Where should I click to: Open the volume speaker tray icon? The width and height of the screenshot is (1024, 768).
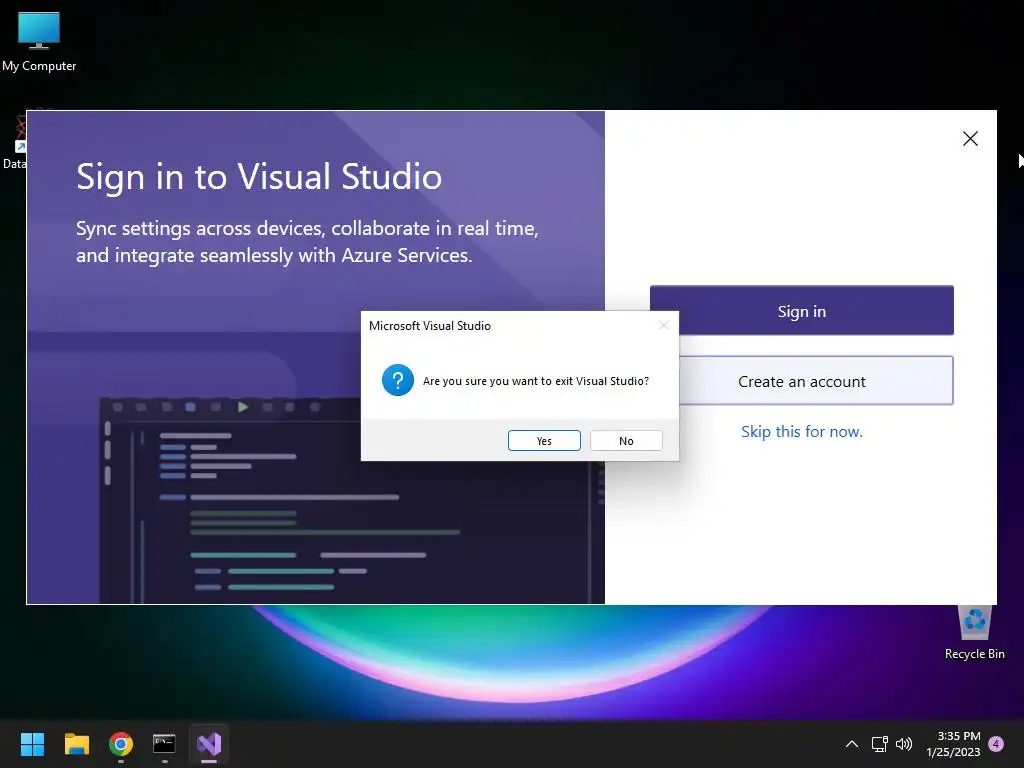pos(904,744)
